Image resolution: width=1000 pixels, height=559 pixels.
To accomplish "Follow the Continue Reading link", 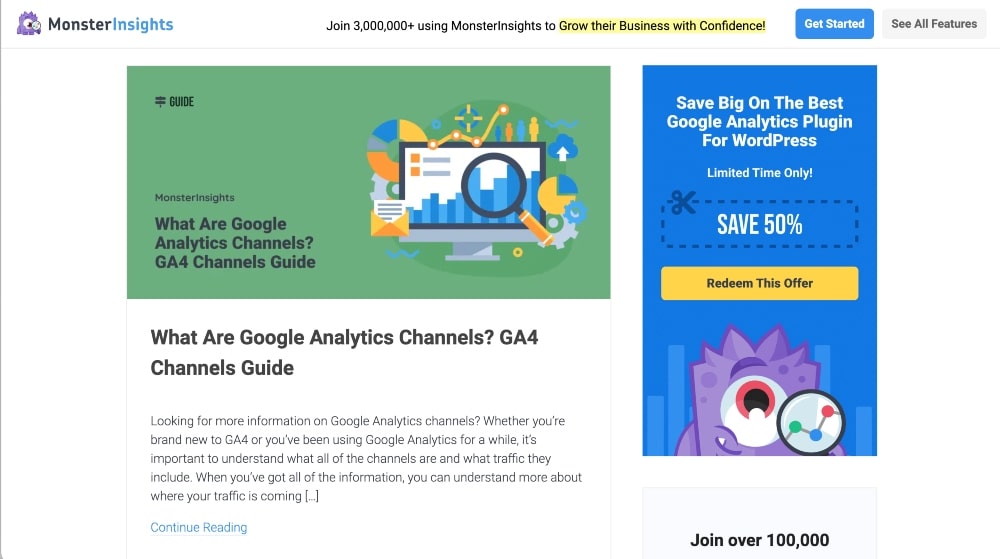I will click(199, 527).
